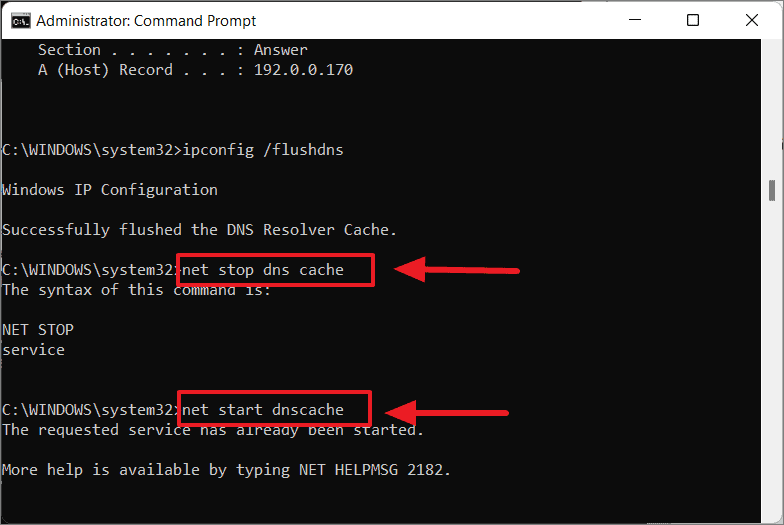Viewport: 784px width, 525px height.
Task: Click 'The syntax of this command is' line
Action: coord(136,290)
